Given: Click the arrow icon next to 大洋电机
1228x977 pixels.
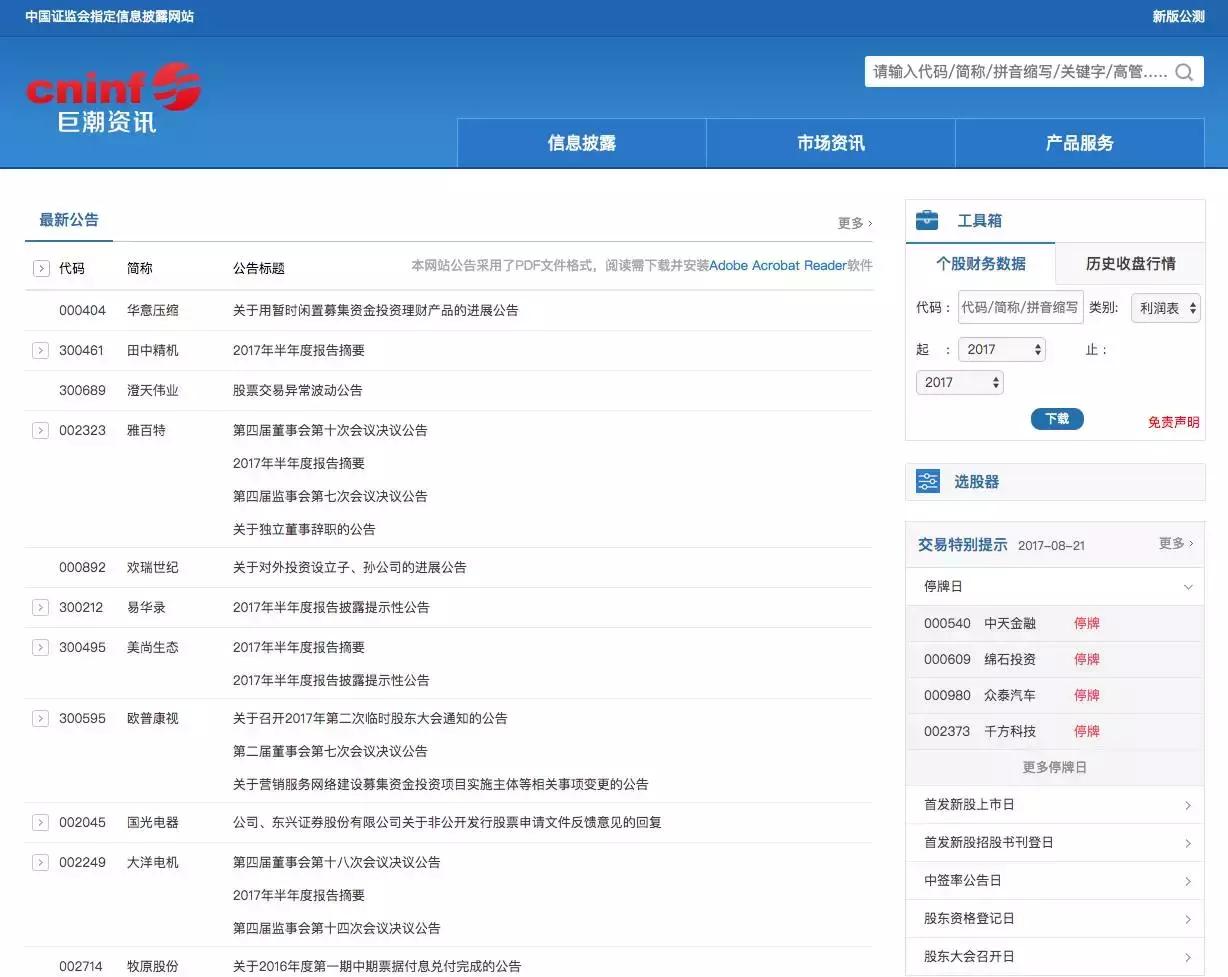Looking at the screenshot, I should pos(40,861).
